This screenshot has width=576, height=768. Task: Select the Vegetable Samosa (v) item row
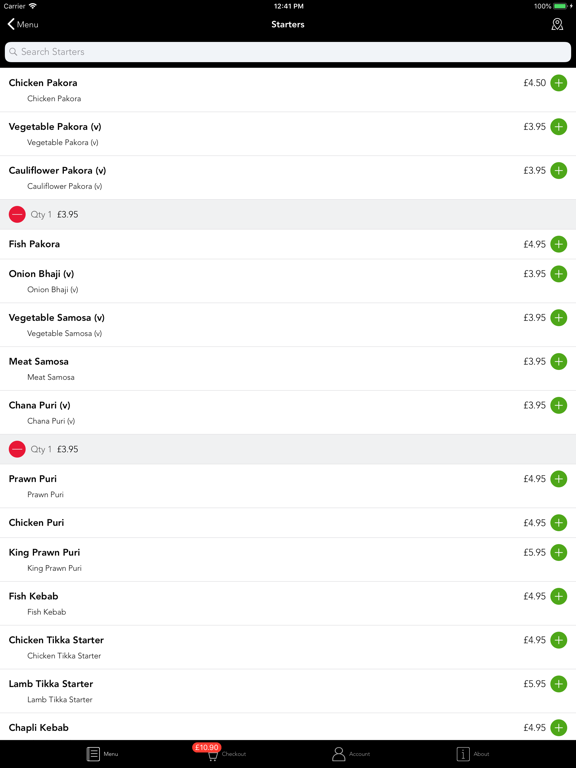click(288, 325)
